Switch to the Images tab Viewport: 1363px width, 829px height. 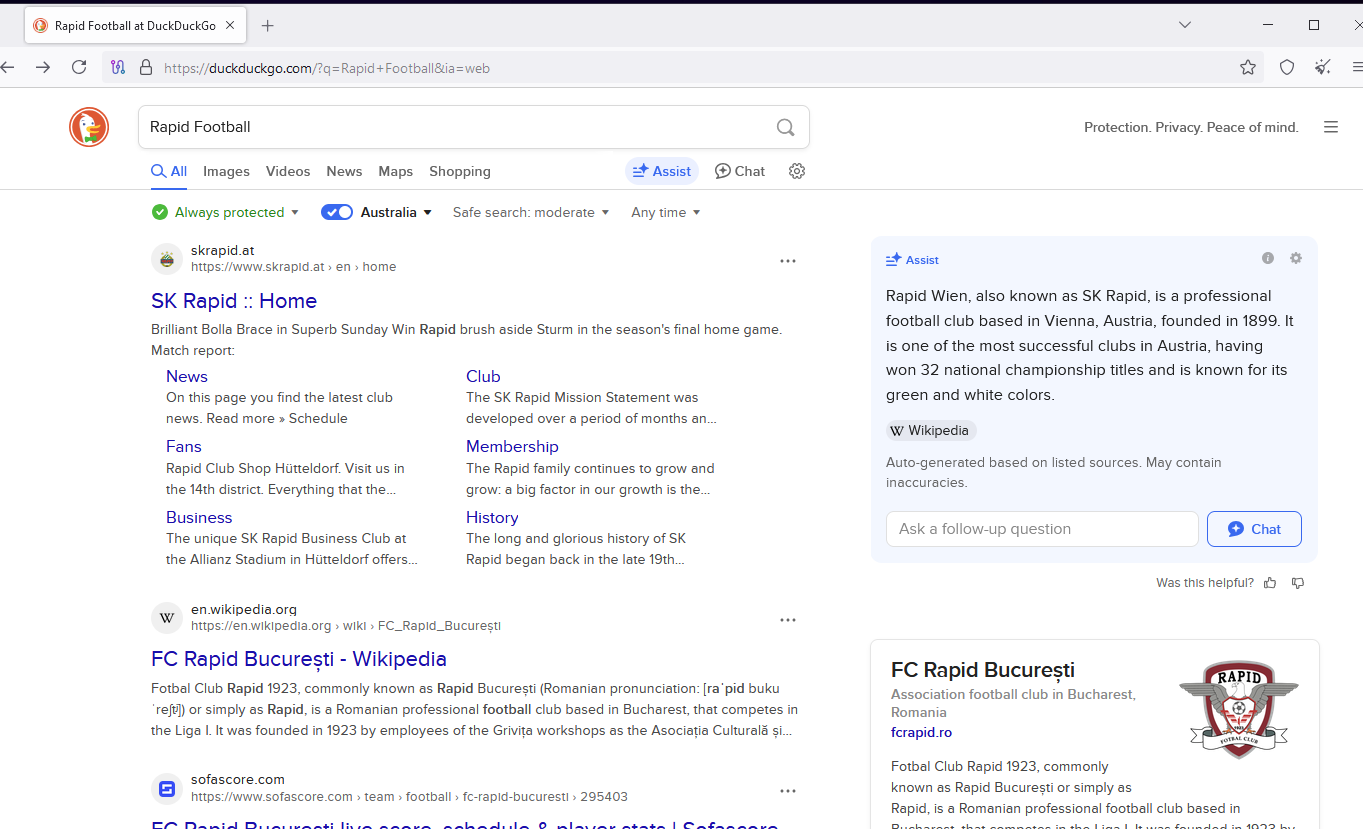pyautogui.click(x=226, y=171)
